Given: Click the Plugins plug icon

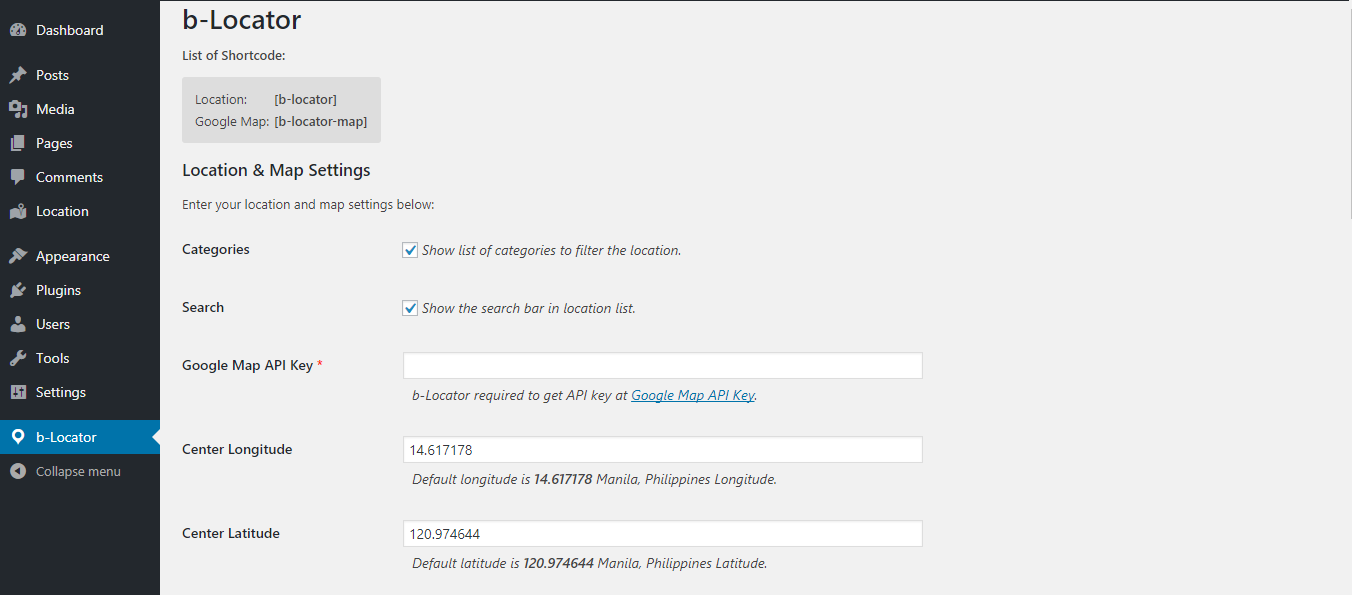Looking at the screenshot, I should tap(17, 290).
